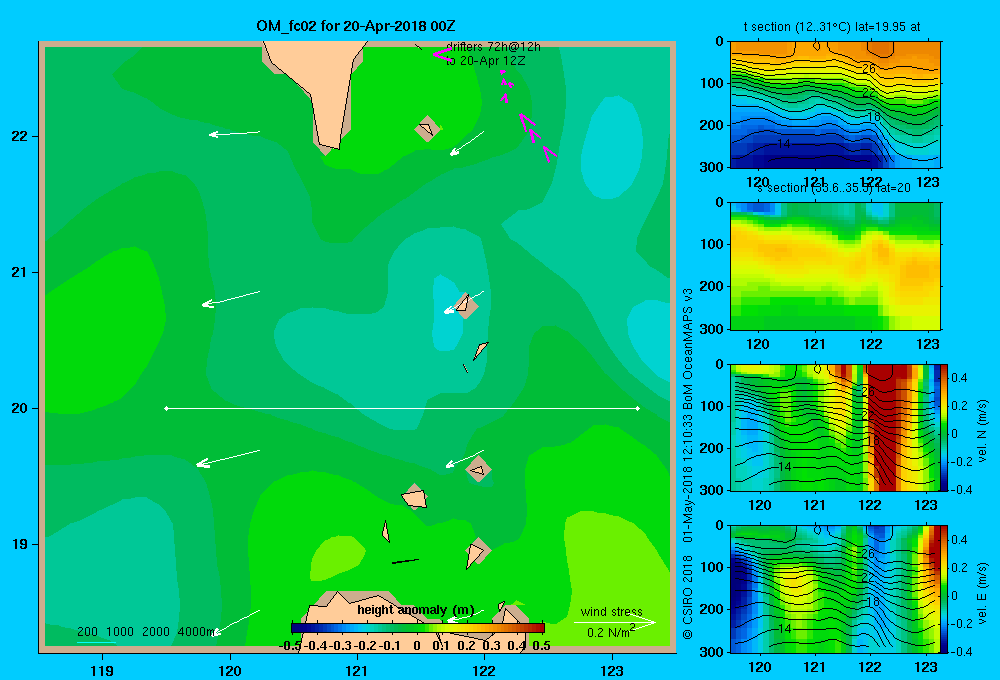Click longitude label '119' on main map axis
Screen dimensions: 1000x680
102,670
